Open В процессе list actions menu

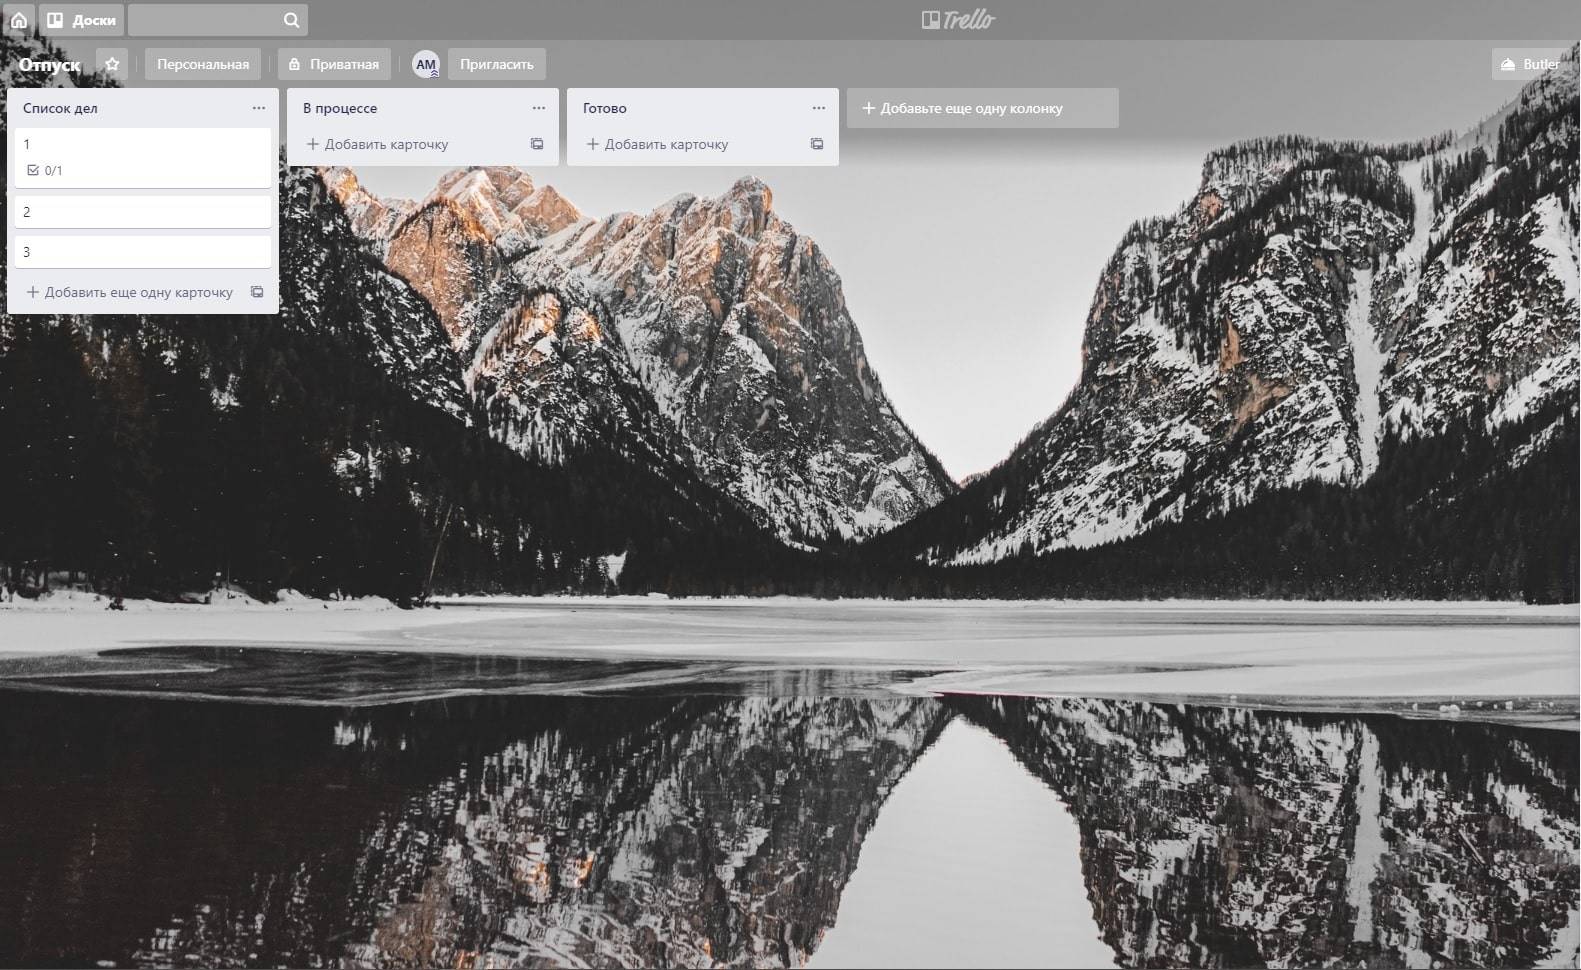click(539, 108)
